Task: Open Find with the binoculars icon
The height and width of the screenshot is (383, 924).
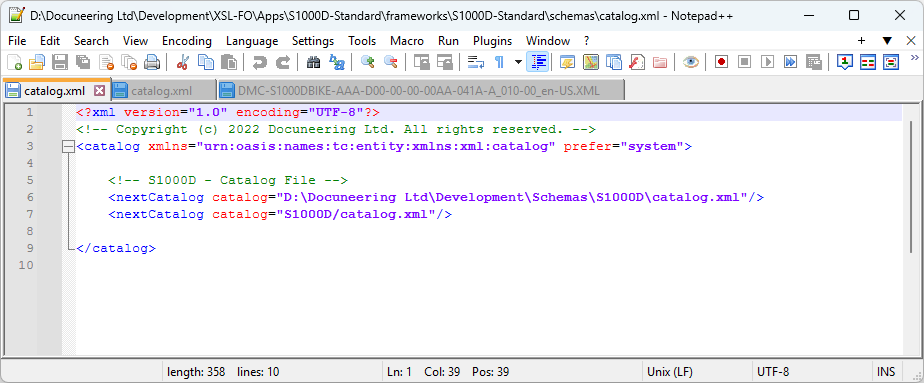Action: pos(314,62)
